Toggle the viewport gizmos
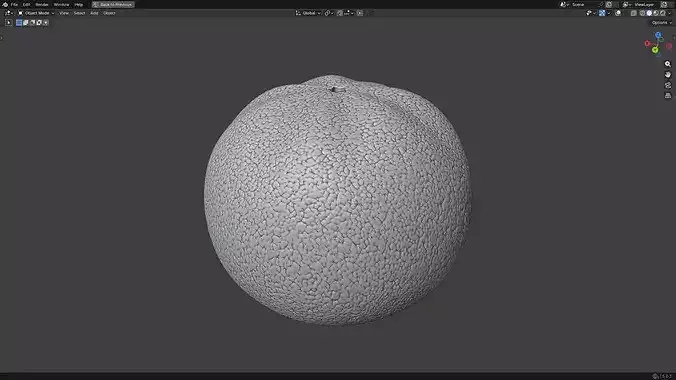This screenshot has height=380, width=676. (x=602, y=13)
